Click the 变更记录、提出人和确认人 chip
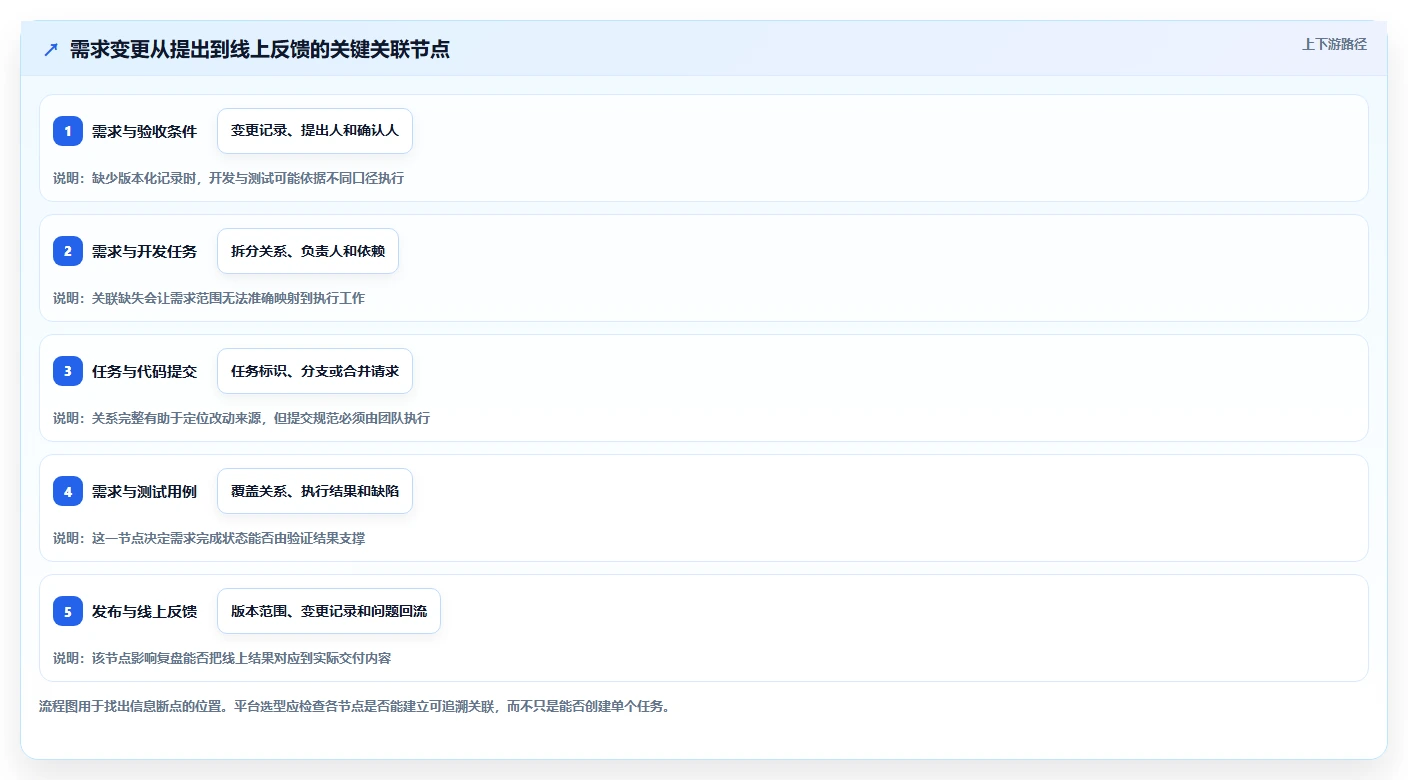1408x780 pixels. 315,131
